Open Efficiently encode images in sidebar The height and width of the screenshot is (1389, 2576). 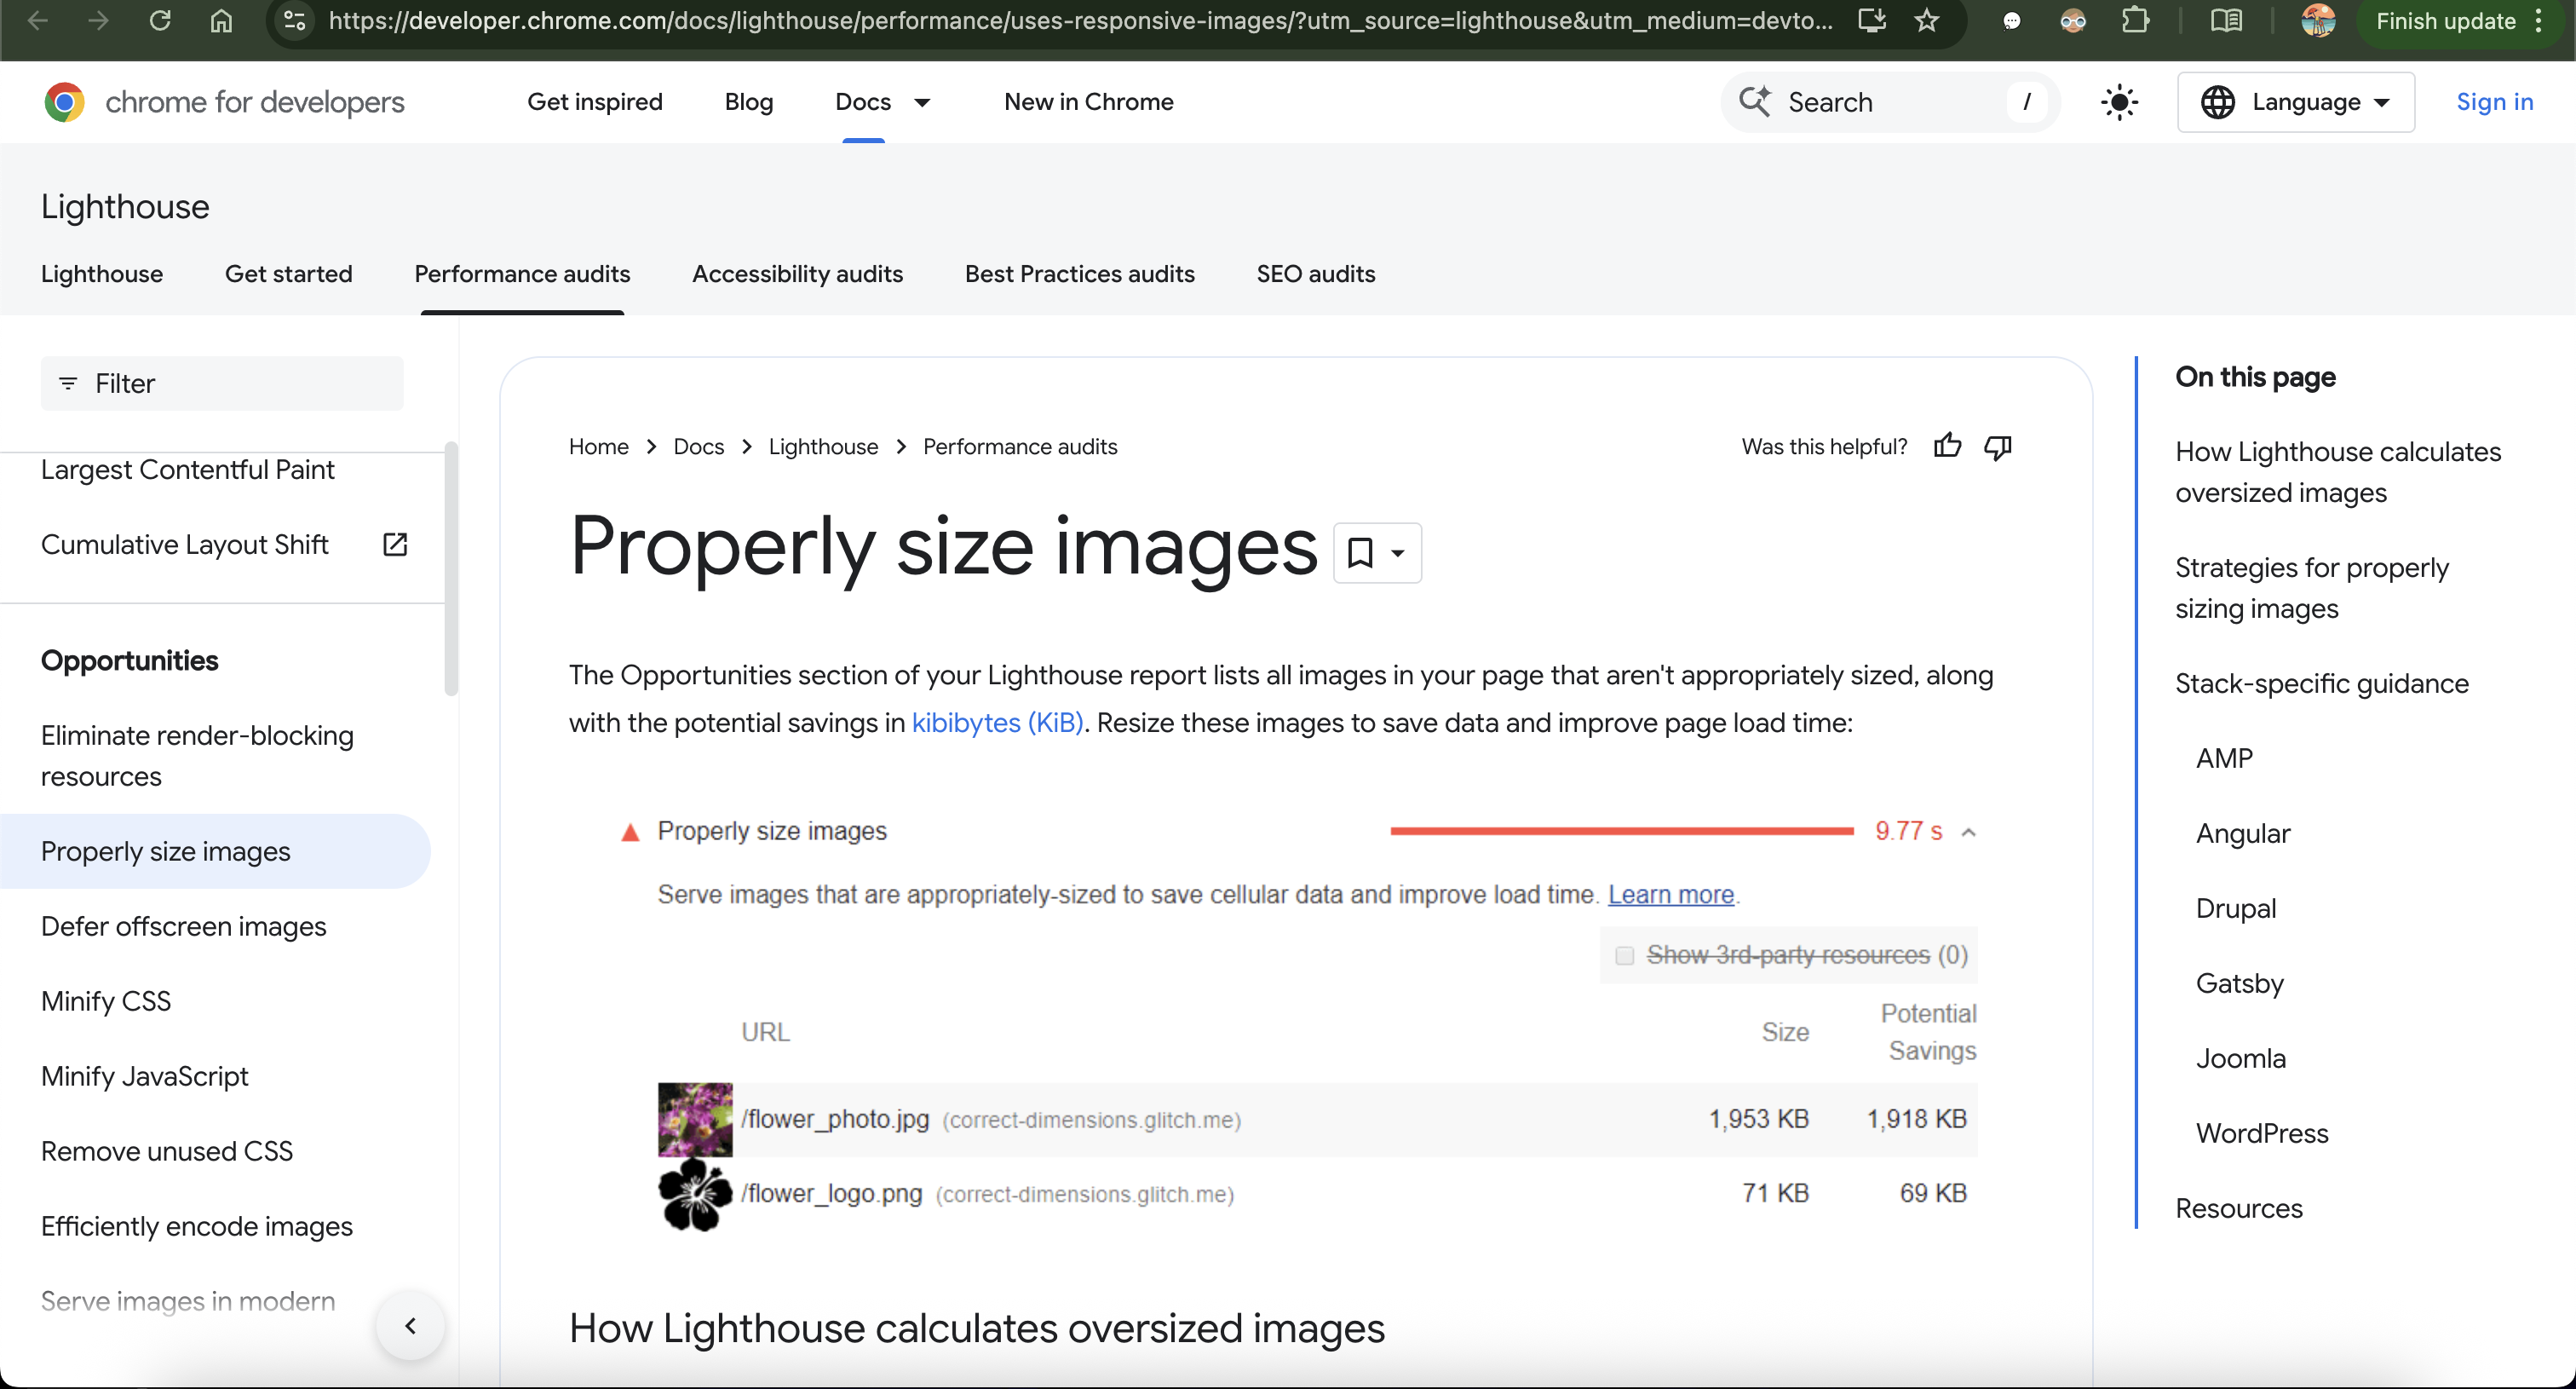197,1227
